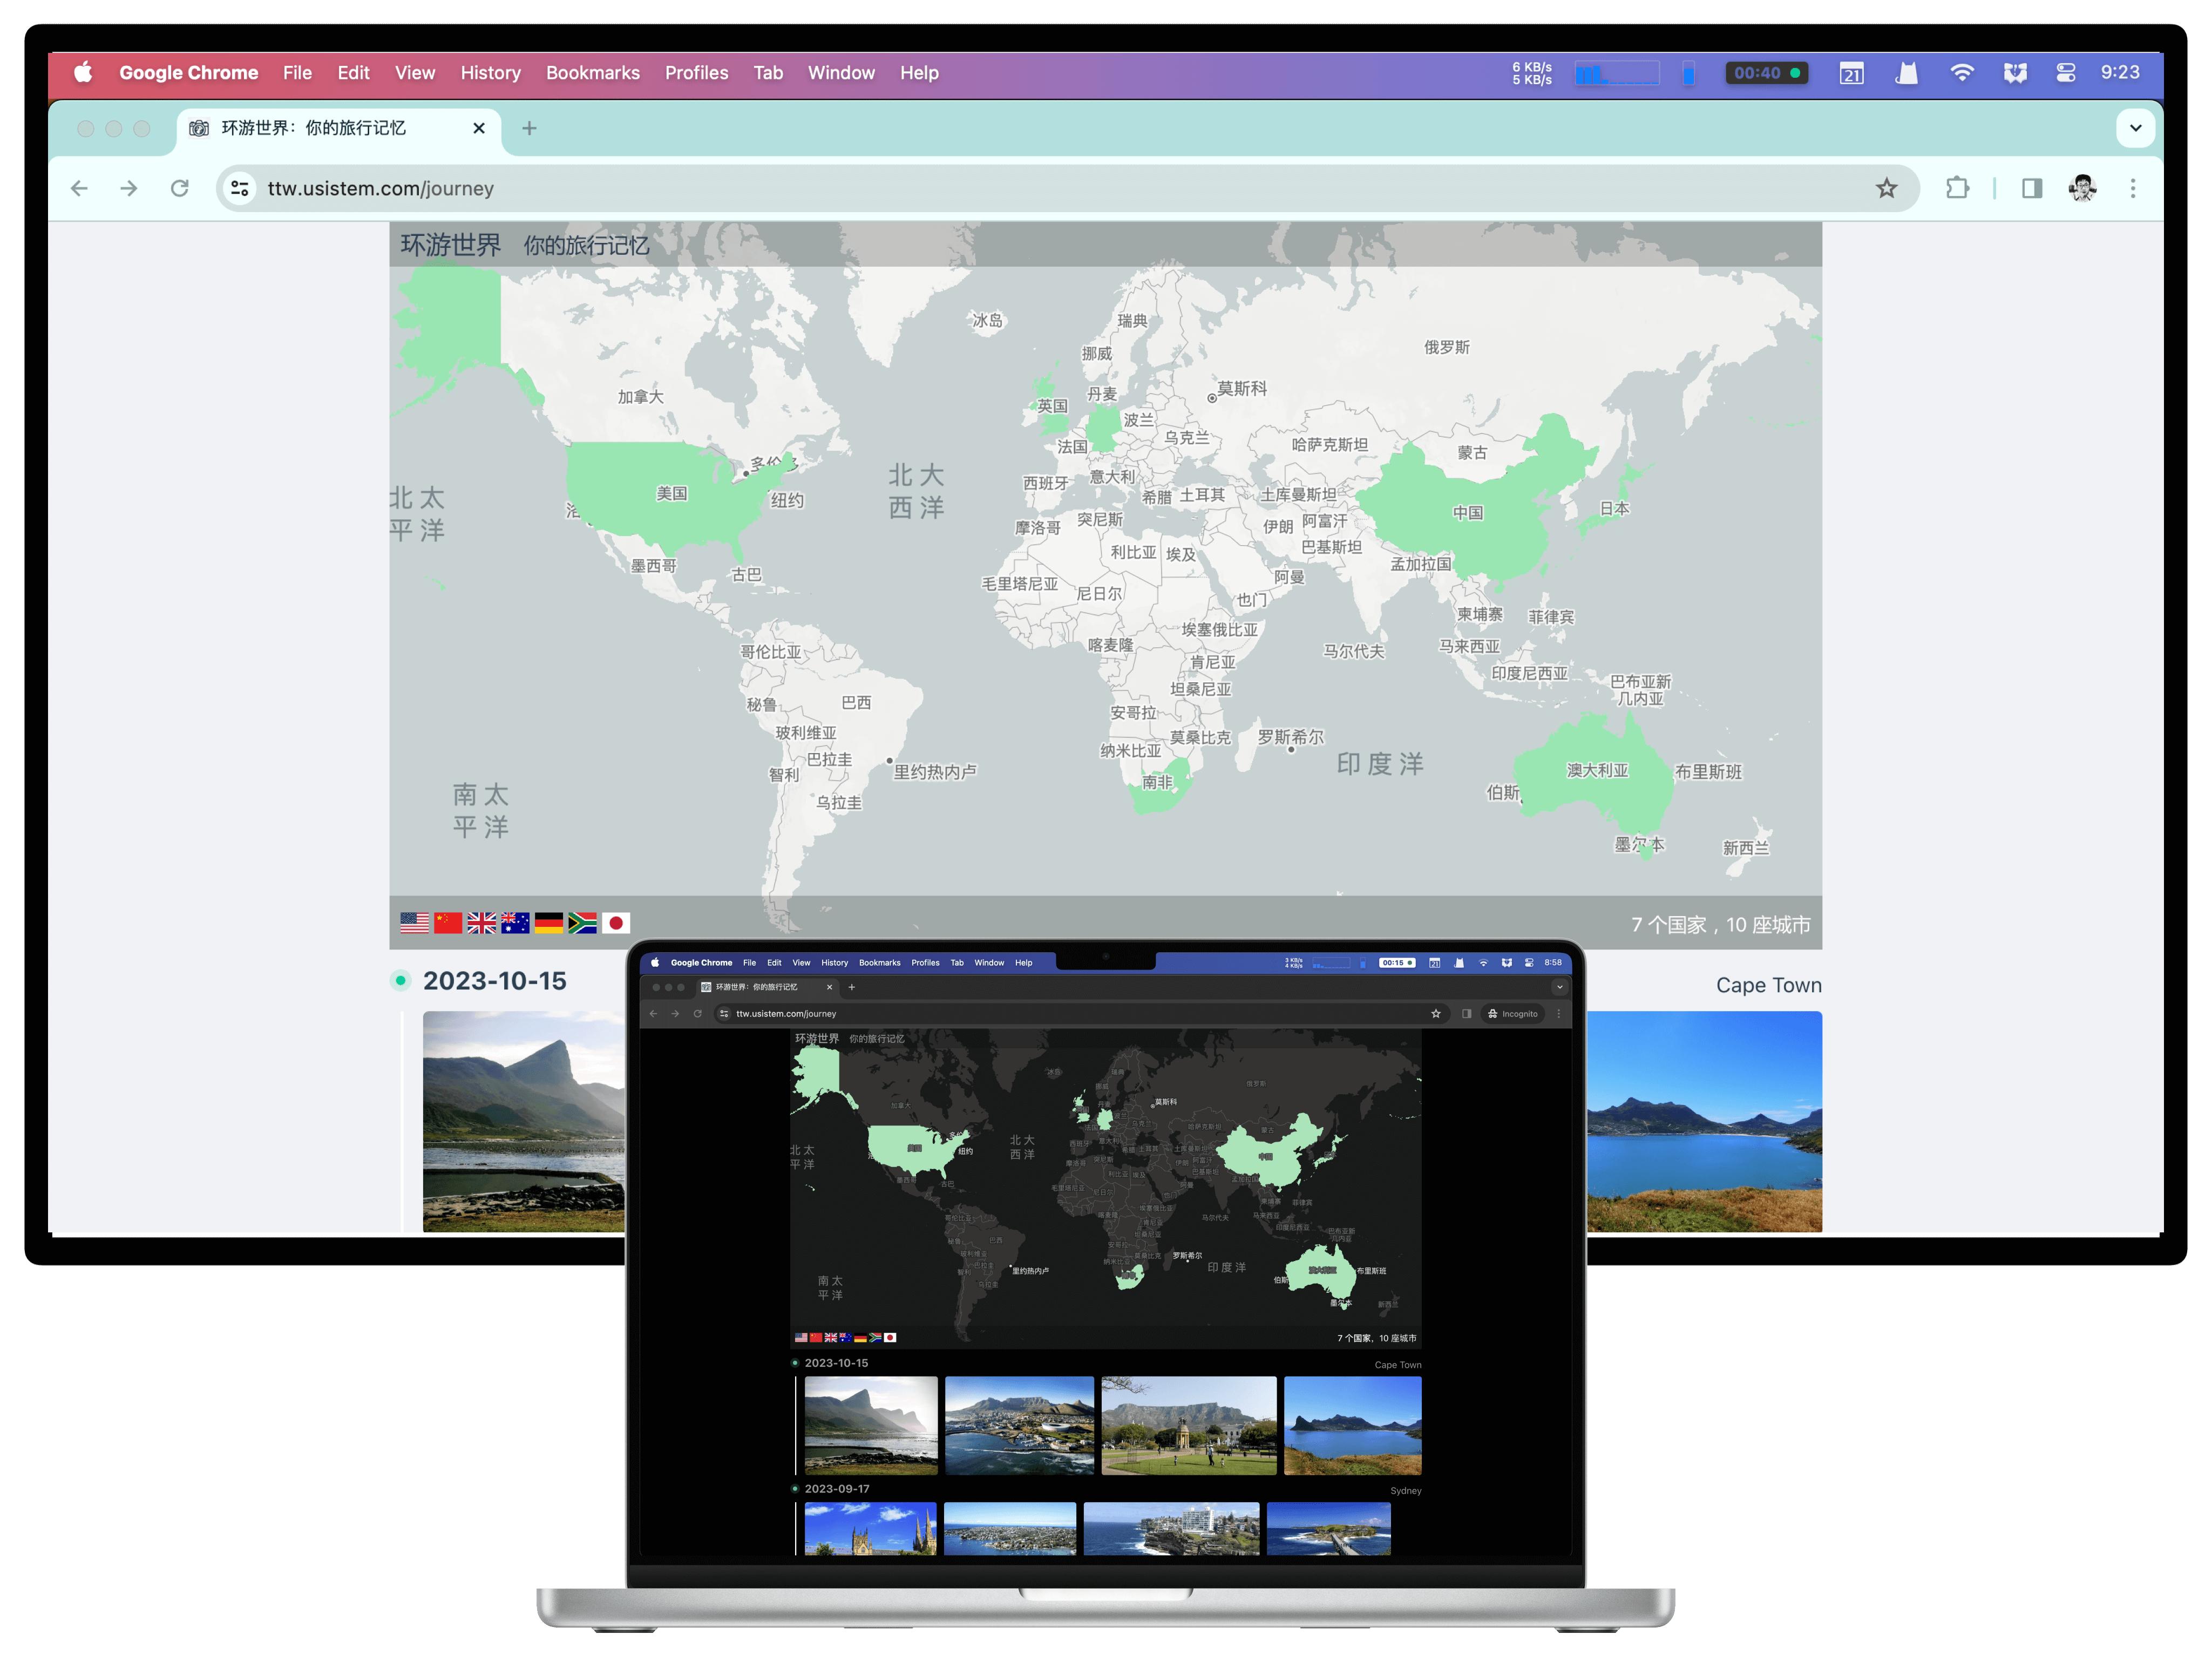This screenshot has width=2212, height=1668.
Task: Open the Bookmarks menu
Action: pos(592,73)
